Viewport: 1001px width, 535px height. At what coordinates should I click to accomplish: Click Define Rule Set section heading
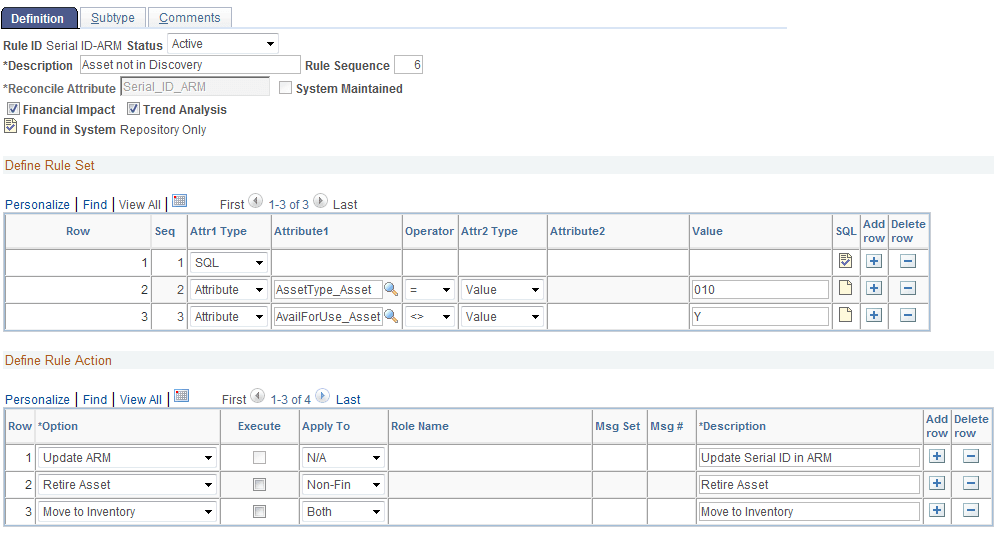[x=50, y=165]
